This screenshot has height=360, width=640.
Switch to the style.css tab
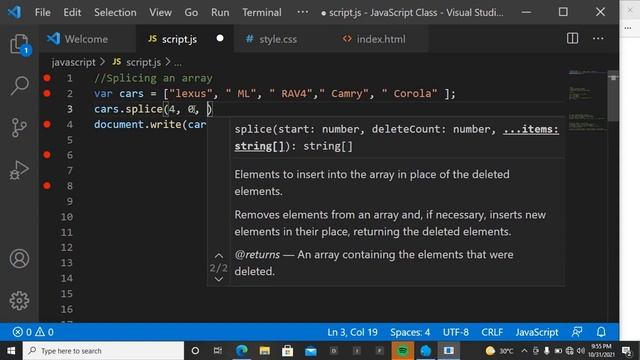(x=282, y=39)
